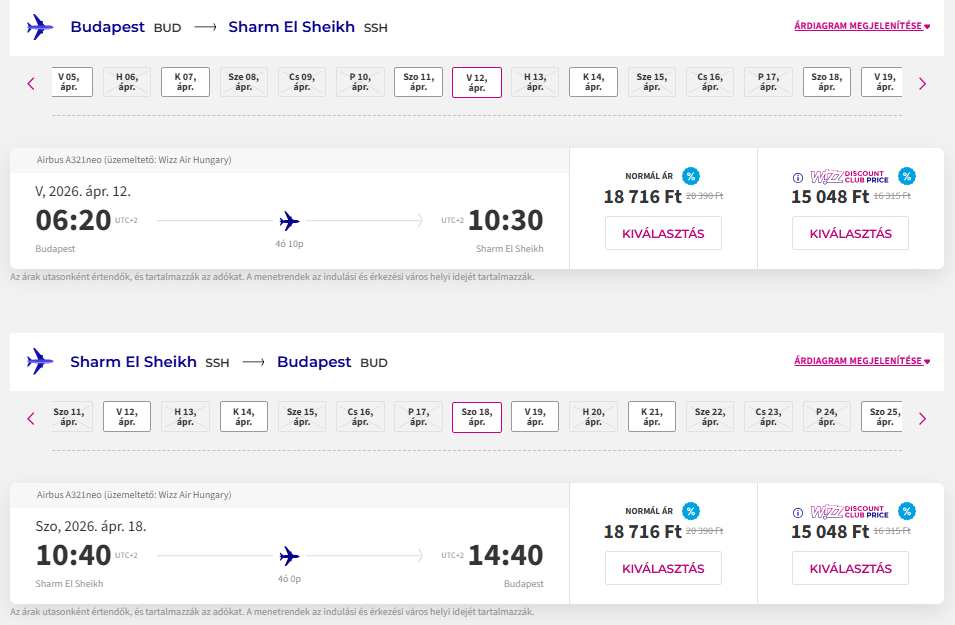The image size is (955, 625).
Task: Choose outbound normal price Kiválasztás button
Action: click(663, 233)
